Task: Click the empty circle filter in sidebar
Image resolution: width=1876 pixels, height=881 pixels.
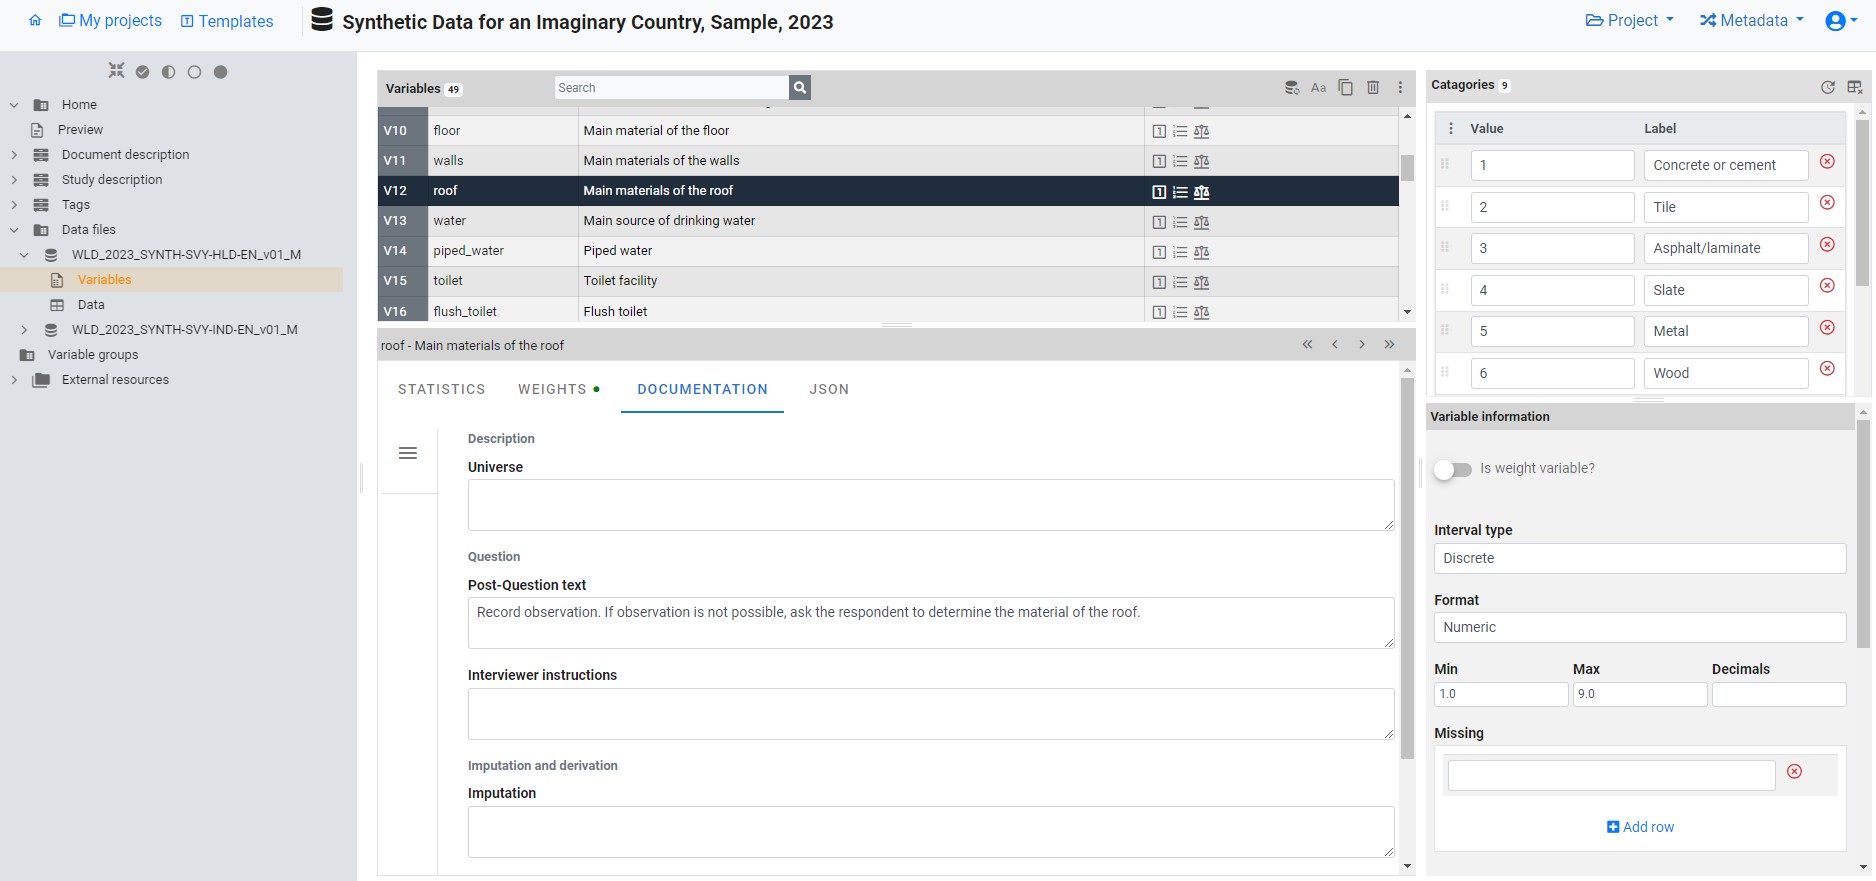Action: 194,72
